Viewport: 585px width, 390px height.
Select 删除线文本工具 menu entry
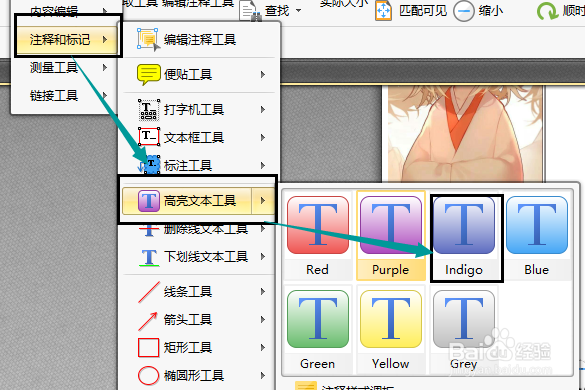click(198, 229)
